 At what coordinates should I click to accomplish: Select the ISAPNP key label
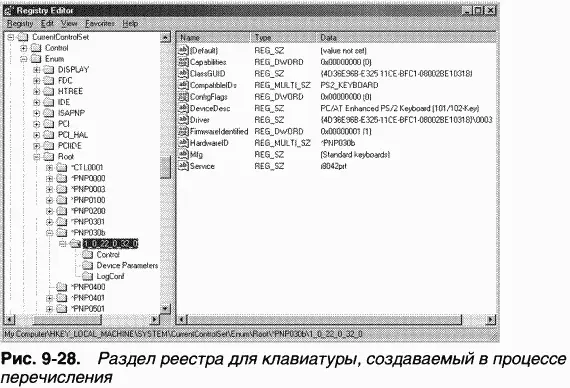(71, 113)
